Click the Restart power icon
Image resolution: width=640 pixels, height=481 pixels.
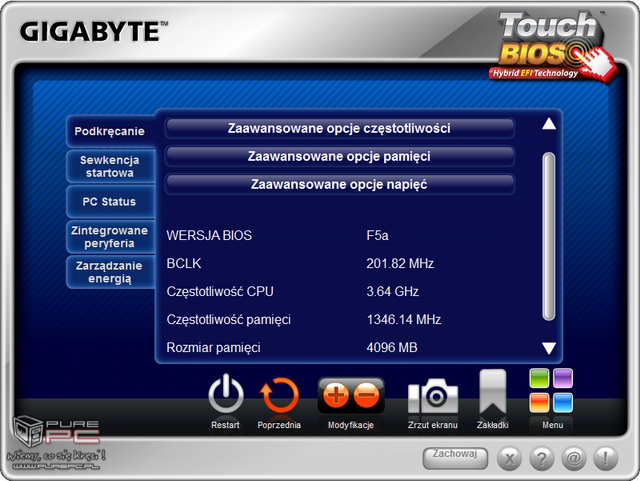226,394
